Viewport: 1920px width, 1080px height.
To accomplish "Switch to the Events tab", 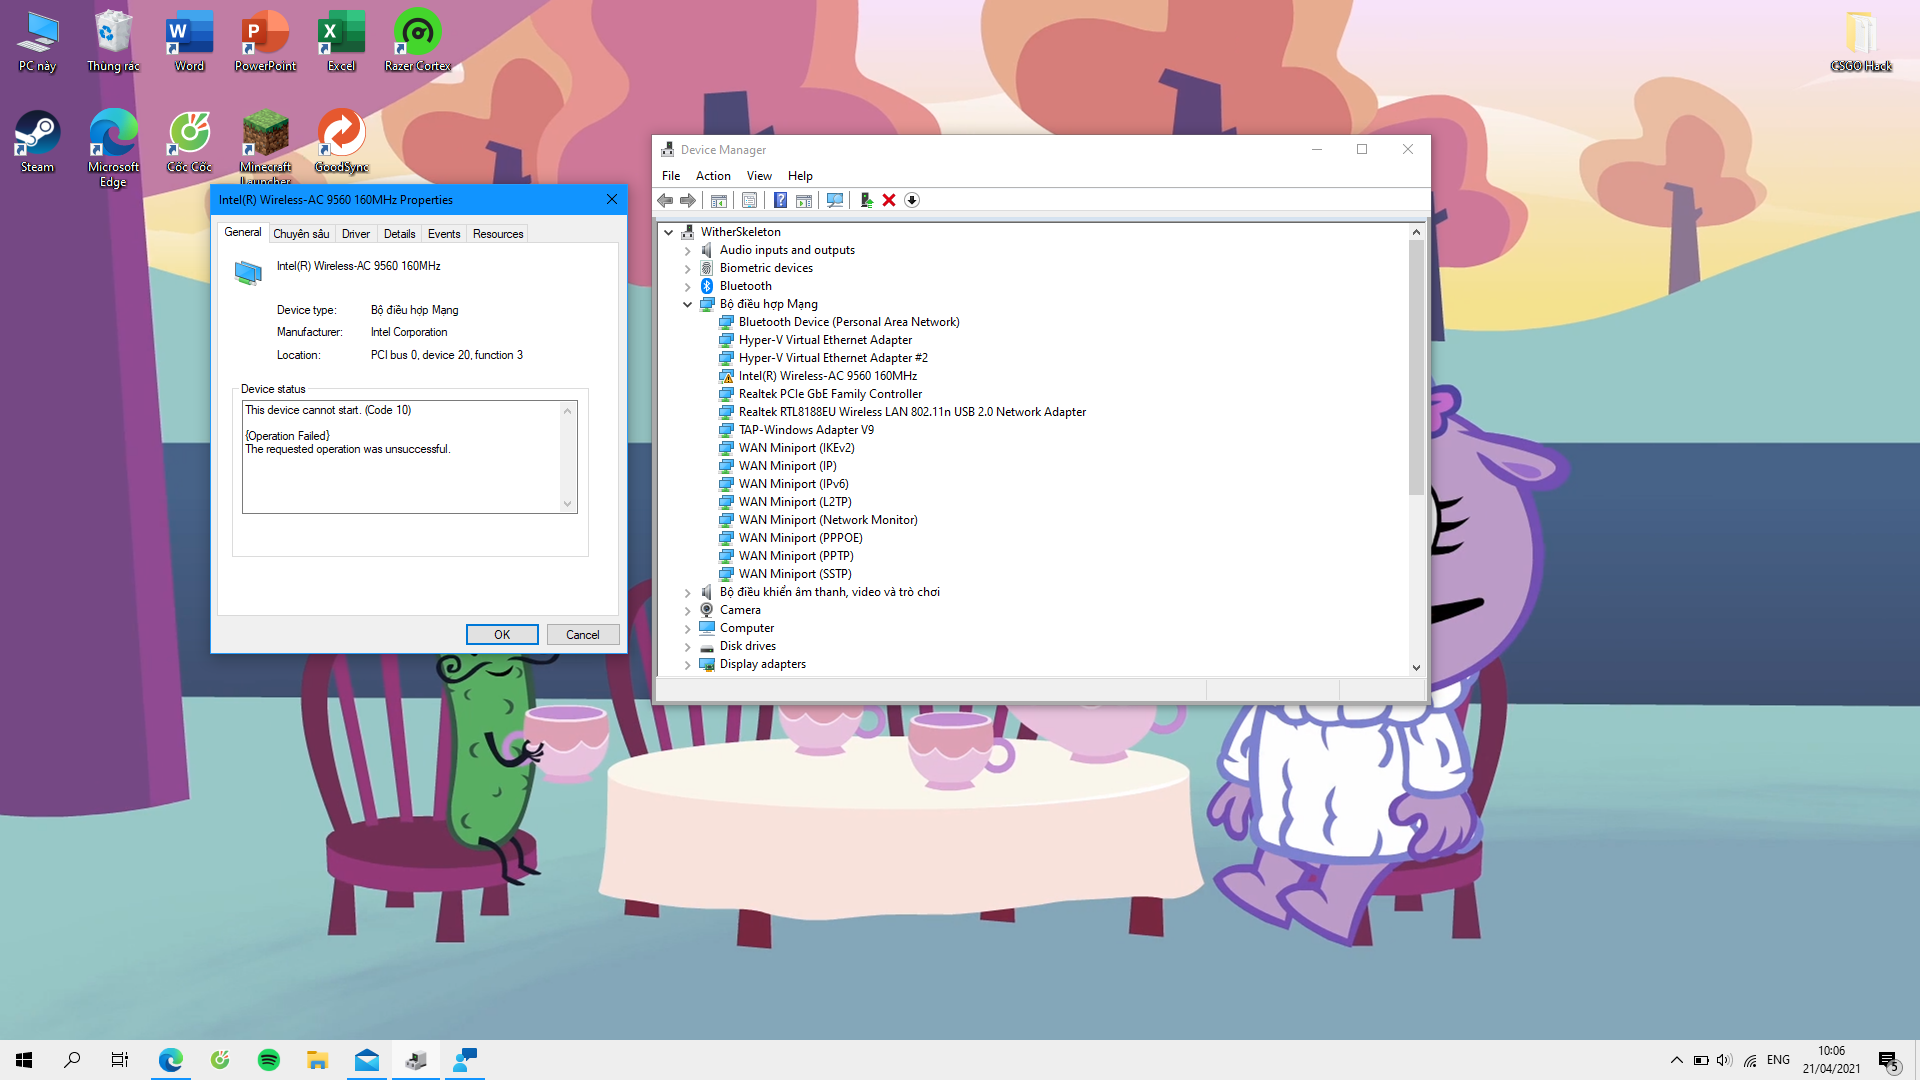I will tap(444, 234).
